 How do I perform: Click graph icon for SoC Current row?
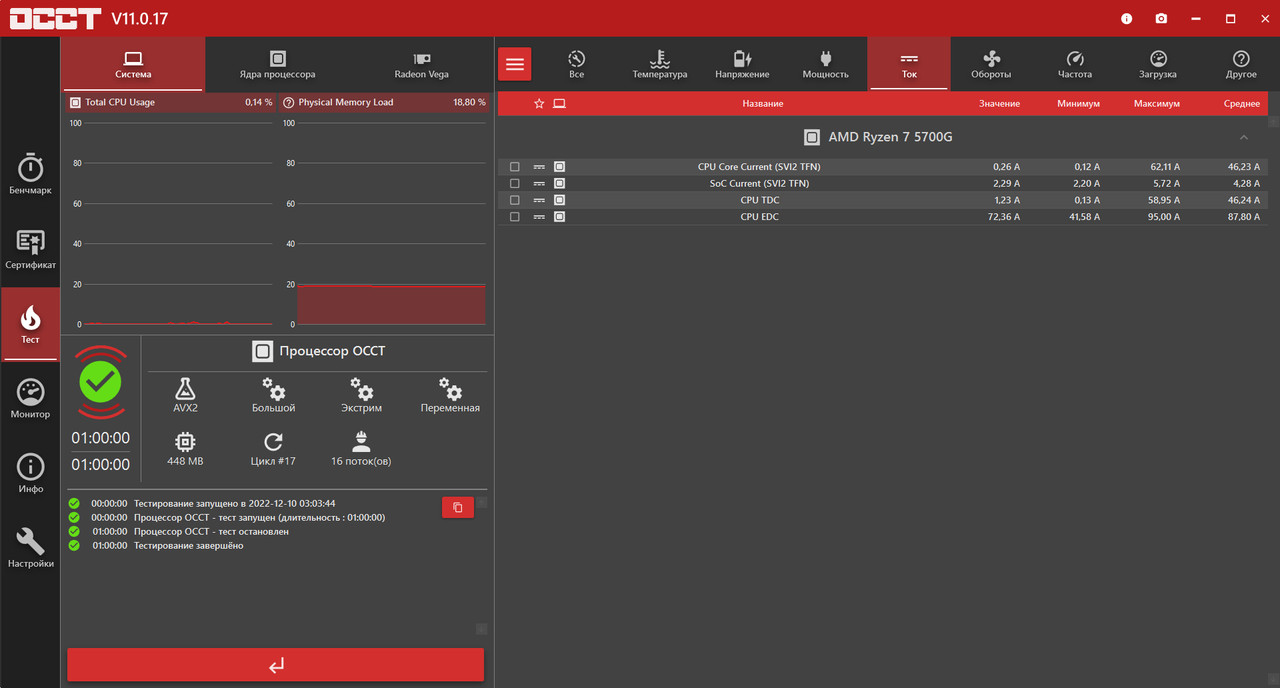[539, 184]
